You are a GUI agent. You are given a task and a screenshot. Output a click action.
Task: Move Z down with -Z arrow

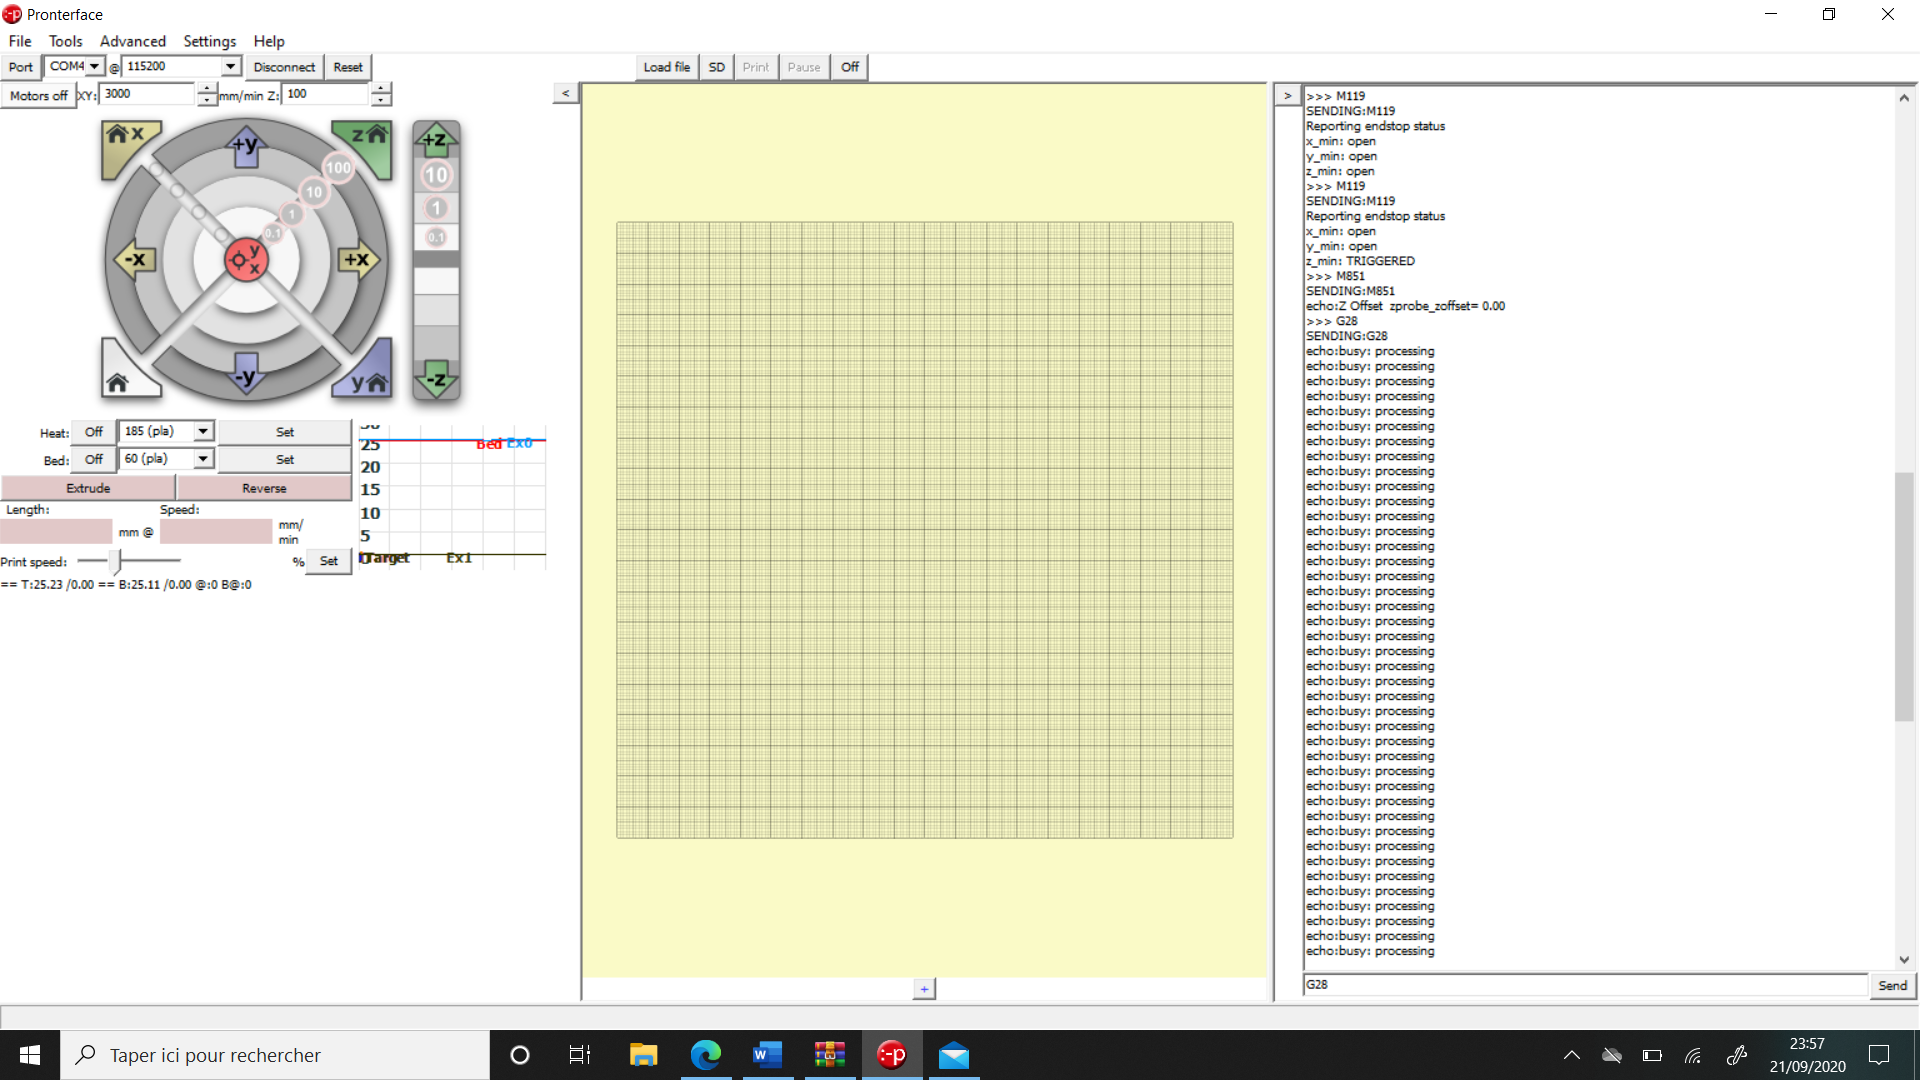(436, 379)
